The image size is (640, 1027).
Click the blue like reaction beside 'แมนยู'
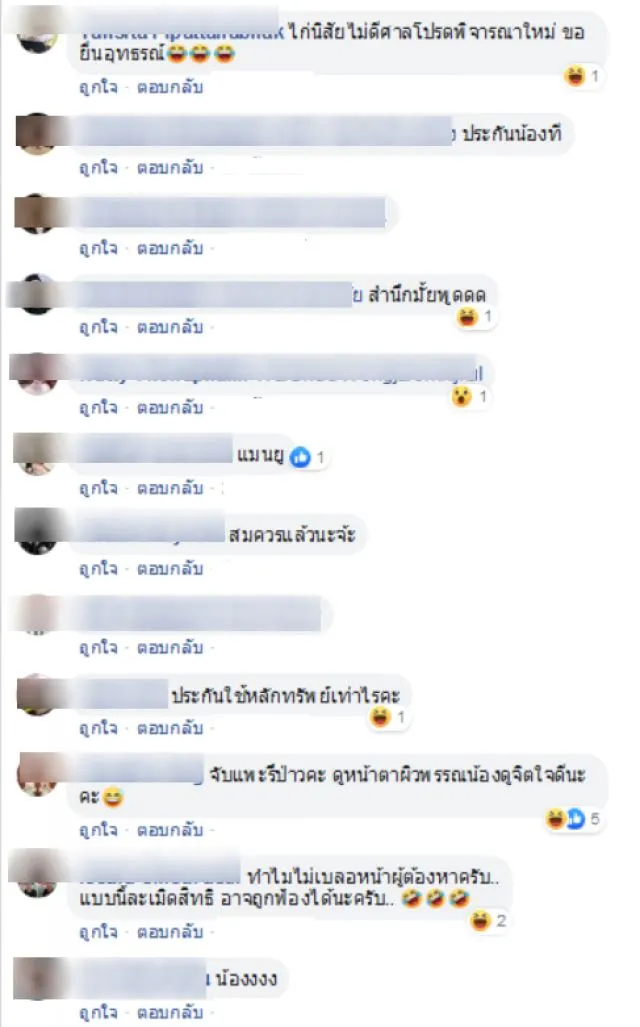pyautogui.click(x=301, y=457)
